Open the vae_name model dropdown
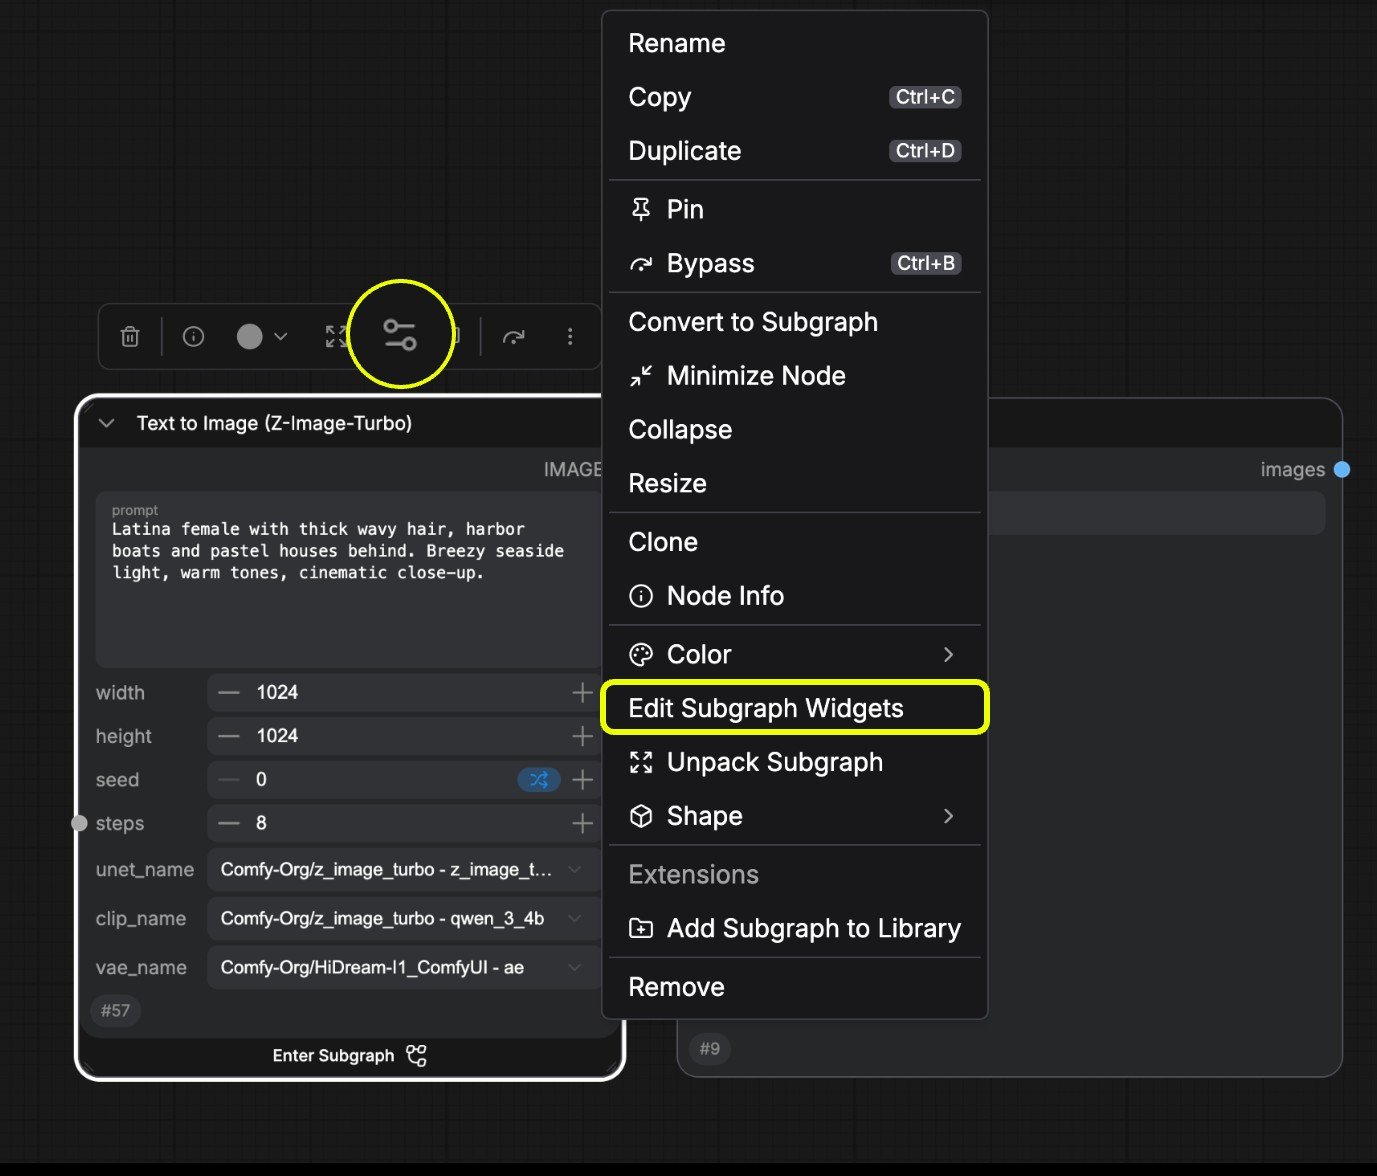The image size is (1377, 1176). (404, 968)
